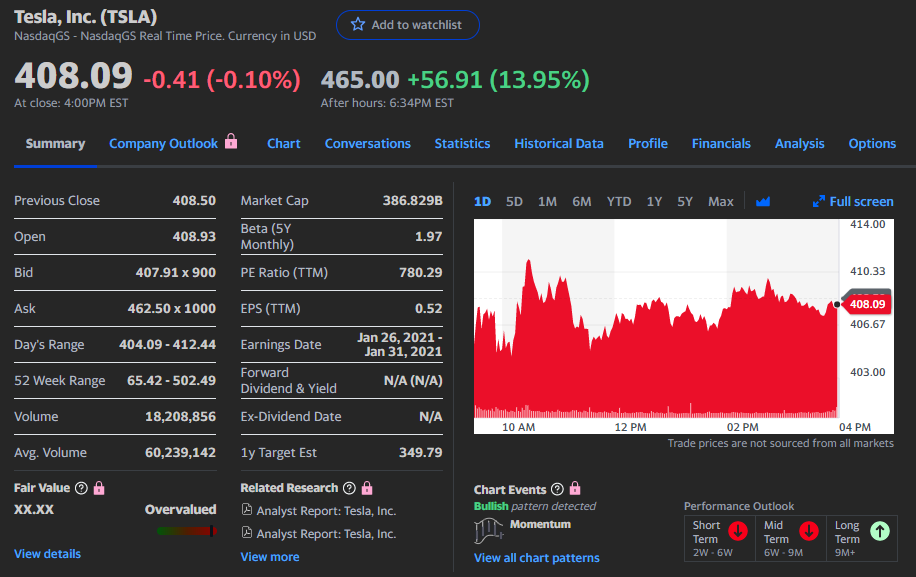Select the Max chart range
This screenshot has width=916, height=577.
[x=721, y=201]
